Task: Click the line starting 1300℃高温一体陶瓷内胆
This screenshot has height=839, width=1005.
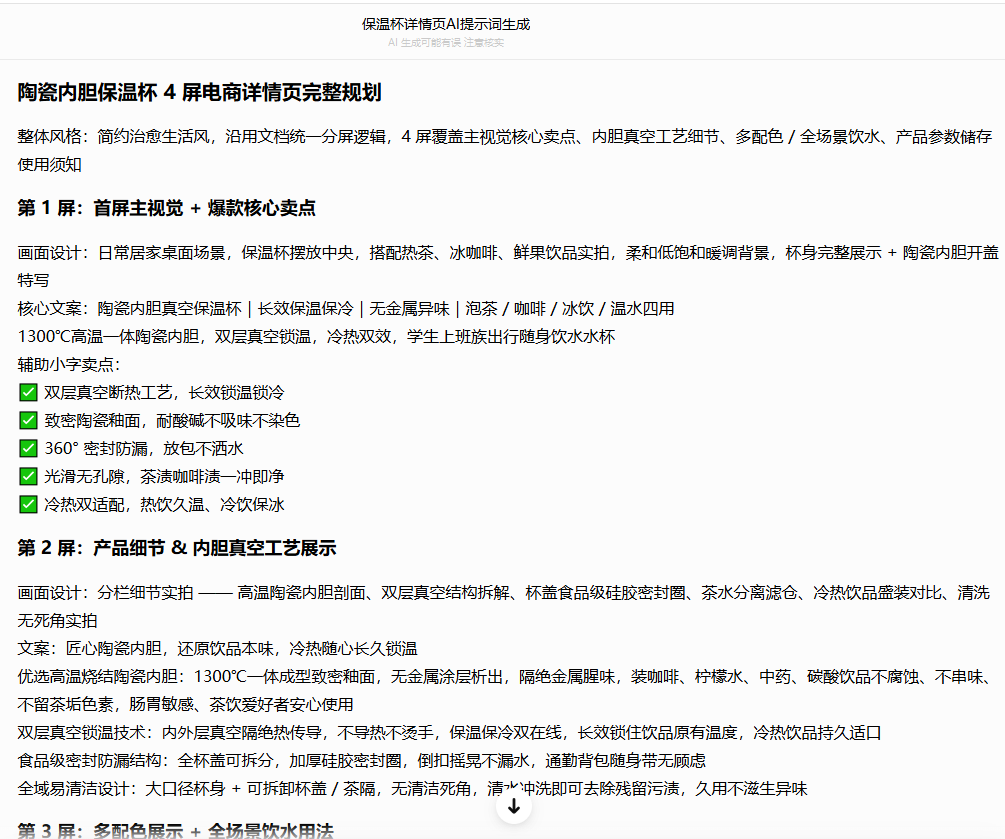Action: [x=316, y=336]
